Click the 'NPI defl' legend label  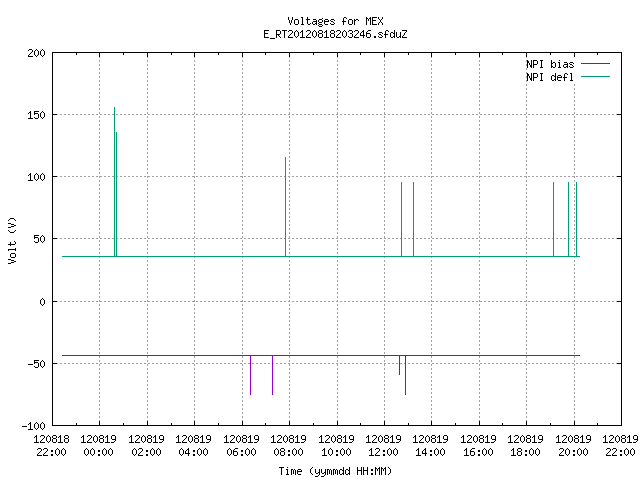(550, 77)
